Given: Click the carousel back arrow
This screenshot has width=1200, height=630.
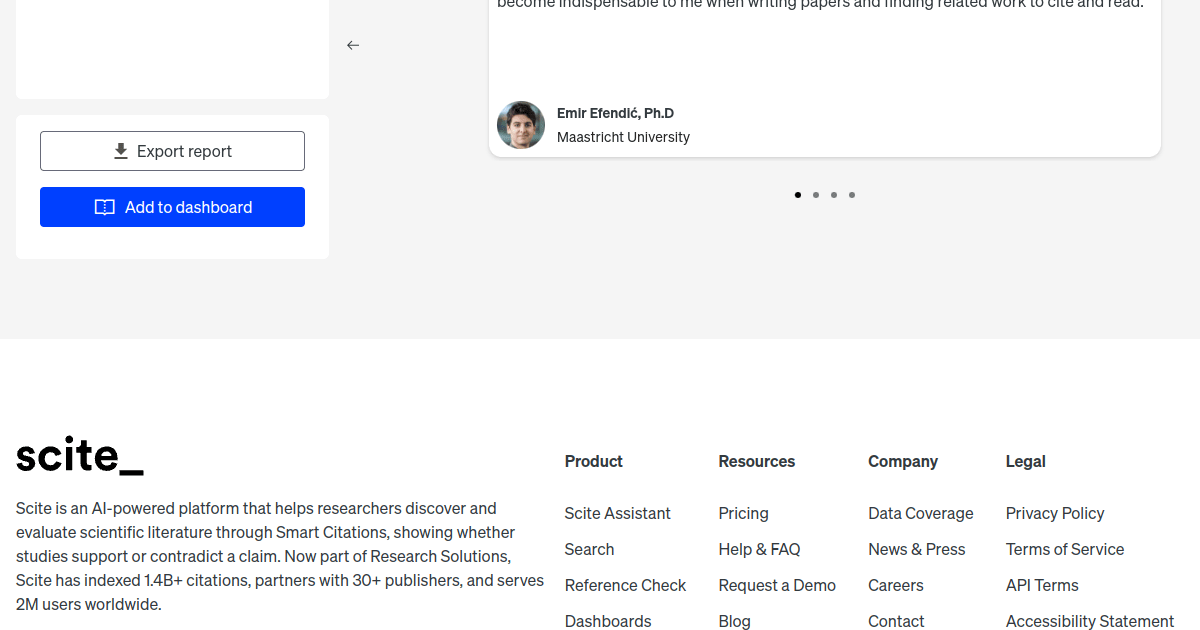Looking at the screenshot, I should coord(352,45).
